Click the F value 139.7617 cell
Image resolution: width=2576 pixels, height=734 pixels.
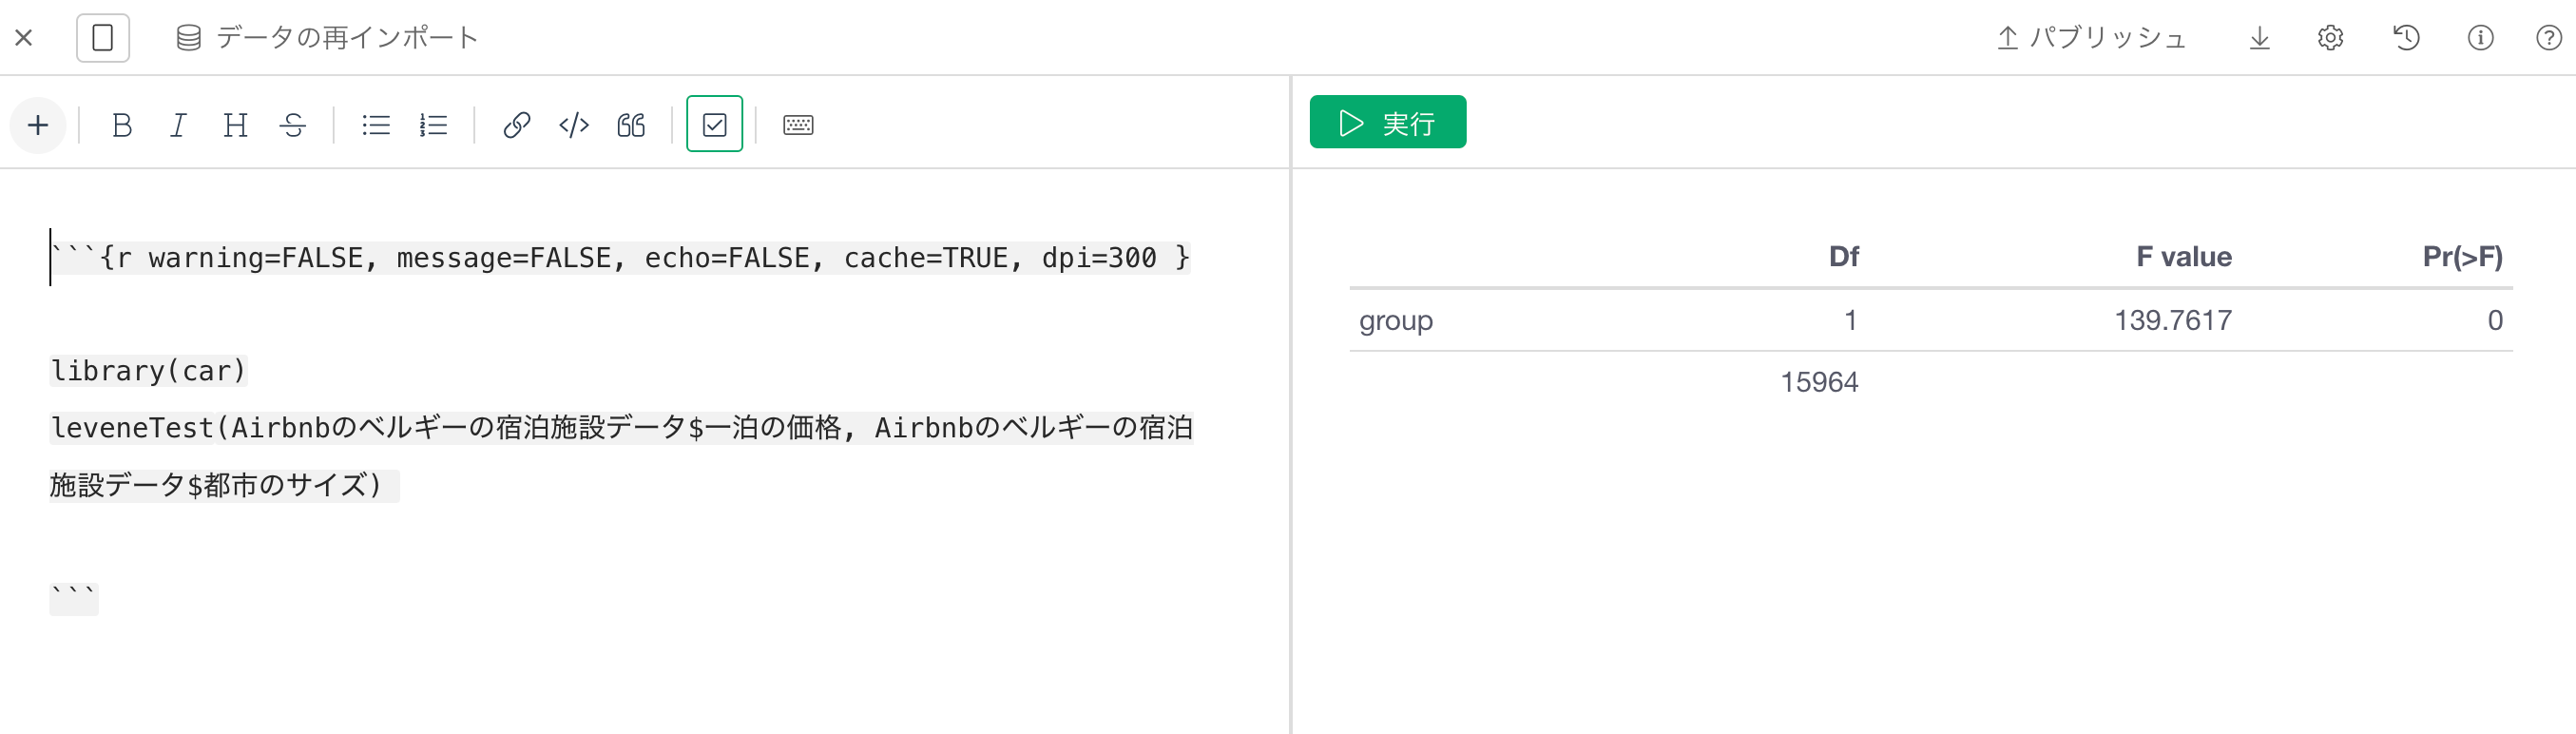click(2172, 320)
